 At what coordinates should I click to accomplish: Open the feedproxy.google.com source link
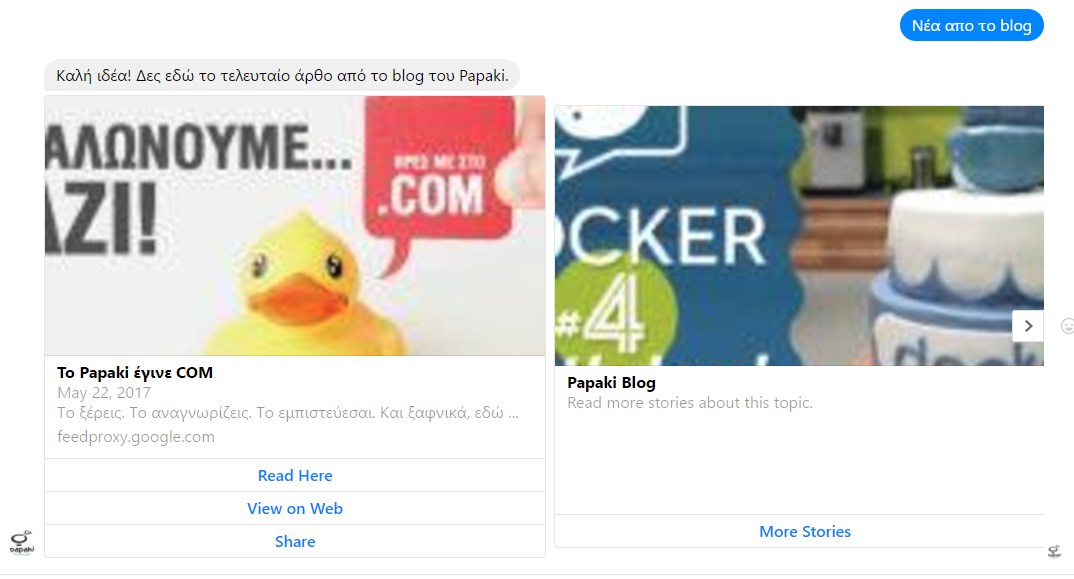[136, 436]
